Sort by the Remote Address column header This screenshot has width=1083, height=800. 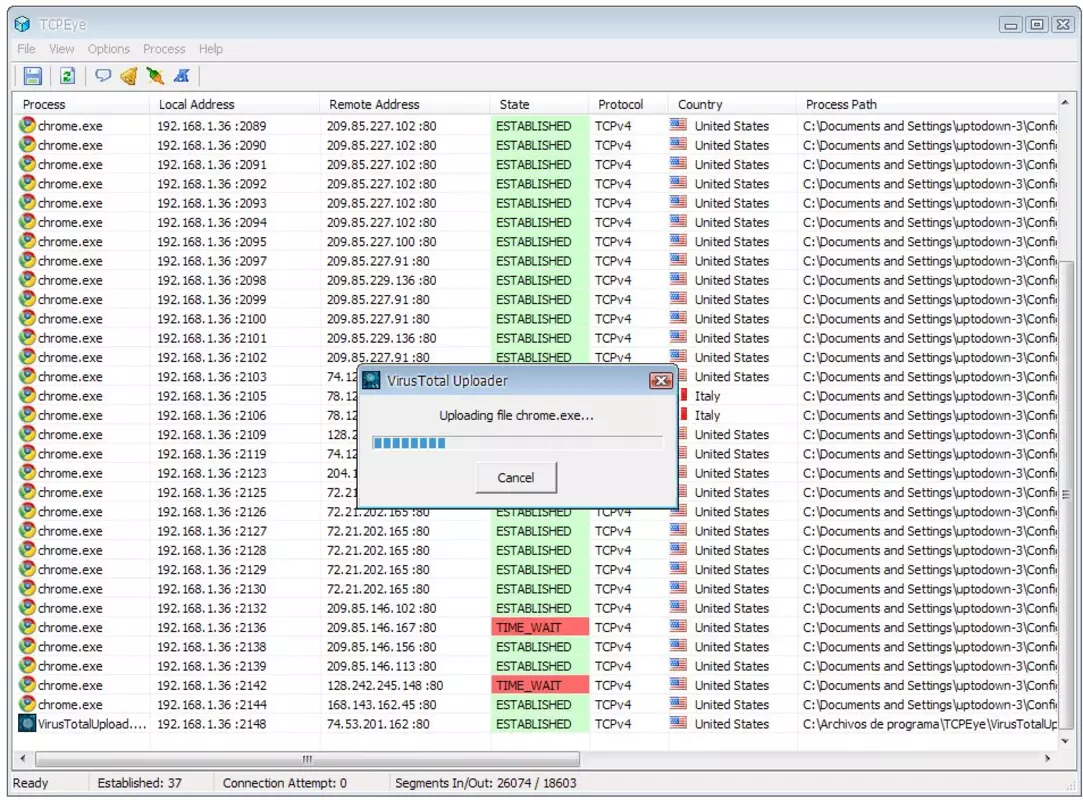coord(405,104)
